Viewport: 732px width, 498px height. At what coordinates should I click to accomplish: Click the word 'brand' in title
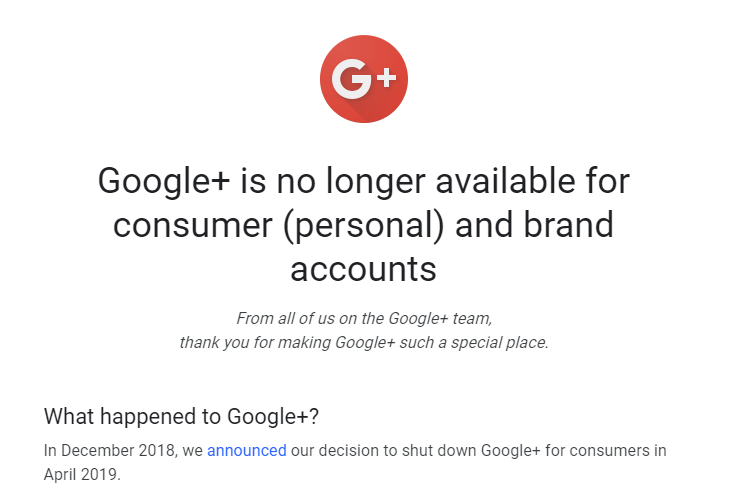[568, 224]
